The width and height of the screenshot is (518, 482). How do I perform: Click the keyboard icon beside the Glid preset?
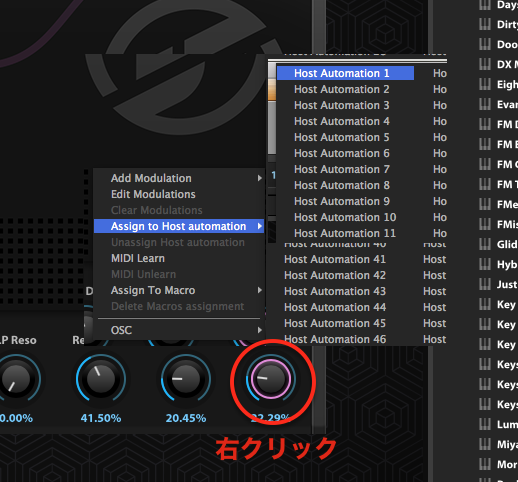click(x=485, y=244)
